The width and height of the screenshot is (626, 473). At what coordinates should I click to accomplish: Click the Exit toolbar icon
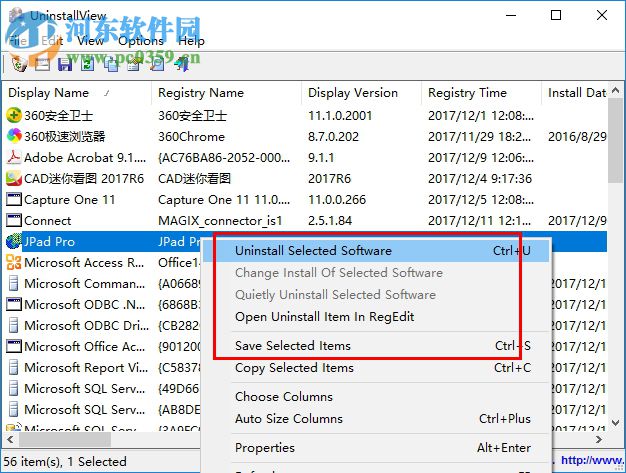tap(181, 64)
